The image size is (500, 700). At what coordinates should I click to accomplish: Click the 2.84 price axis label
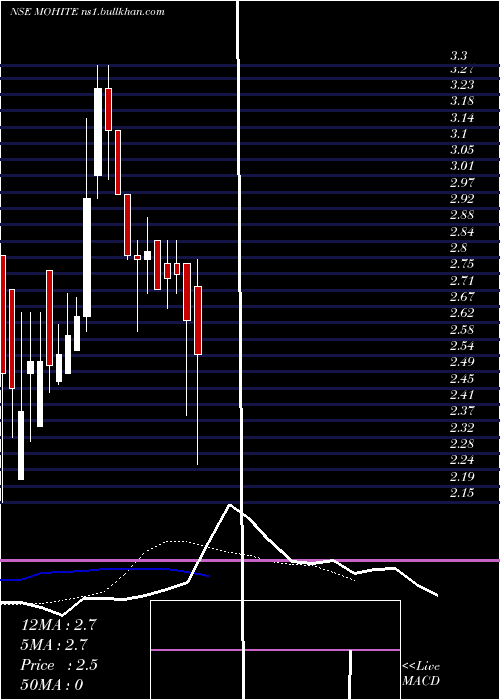click(462, 232)
